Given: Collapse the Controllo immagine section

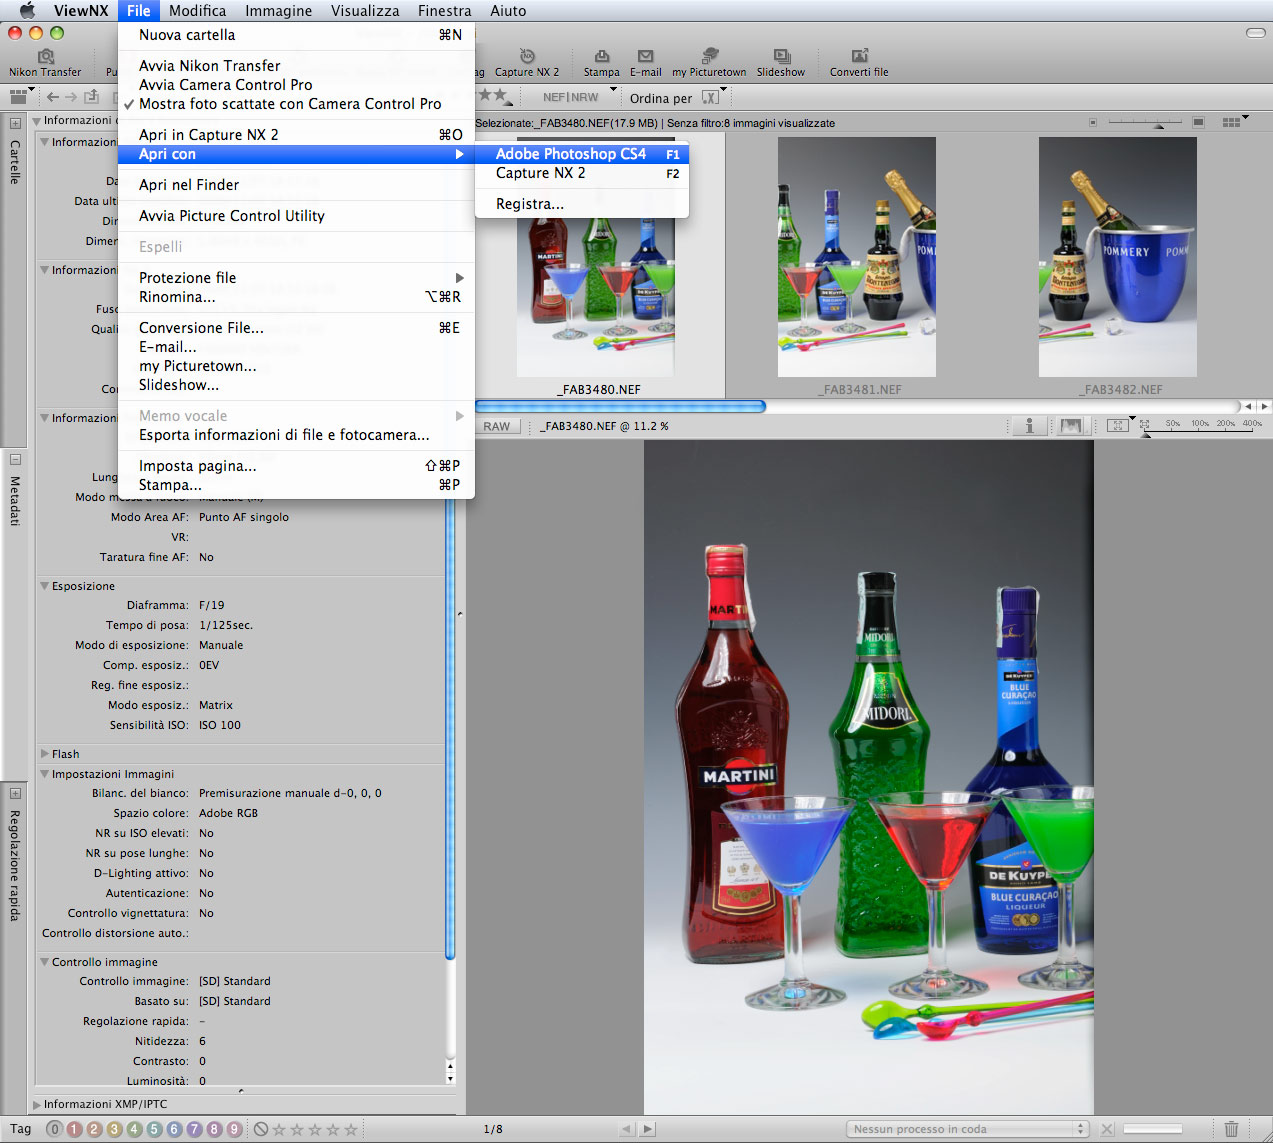Looking at the screenshot, I should point(44,962).
